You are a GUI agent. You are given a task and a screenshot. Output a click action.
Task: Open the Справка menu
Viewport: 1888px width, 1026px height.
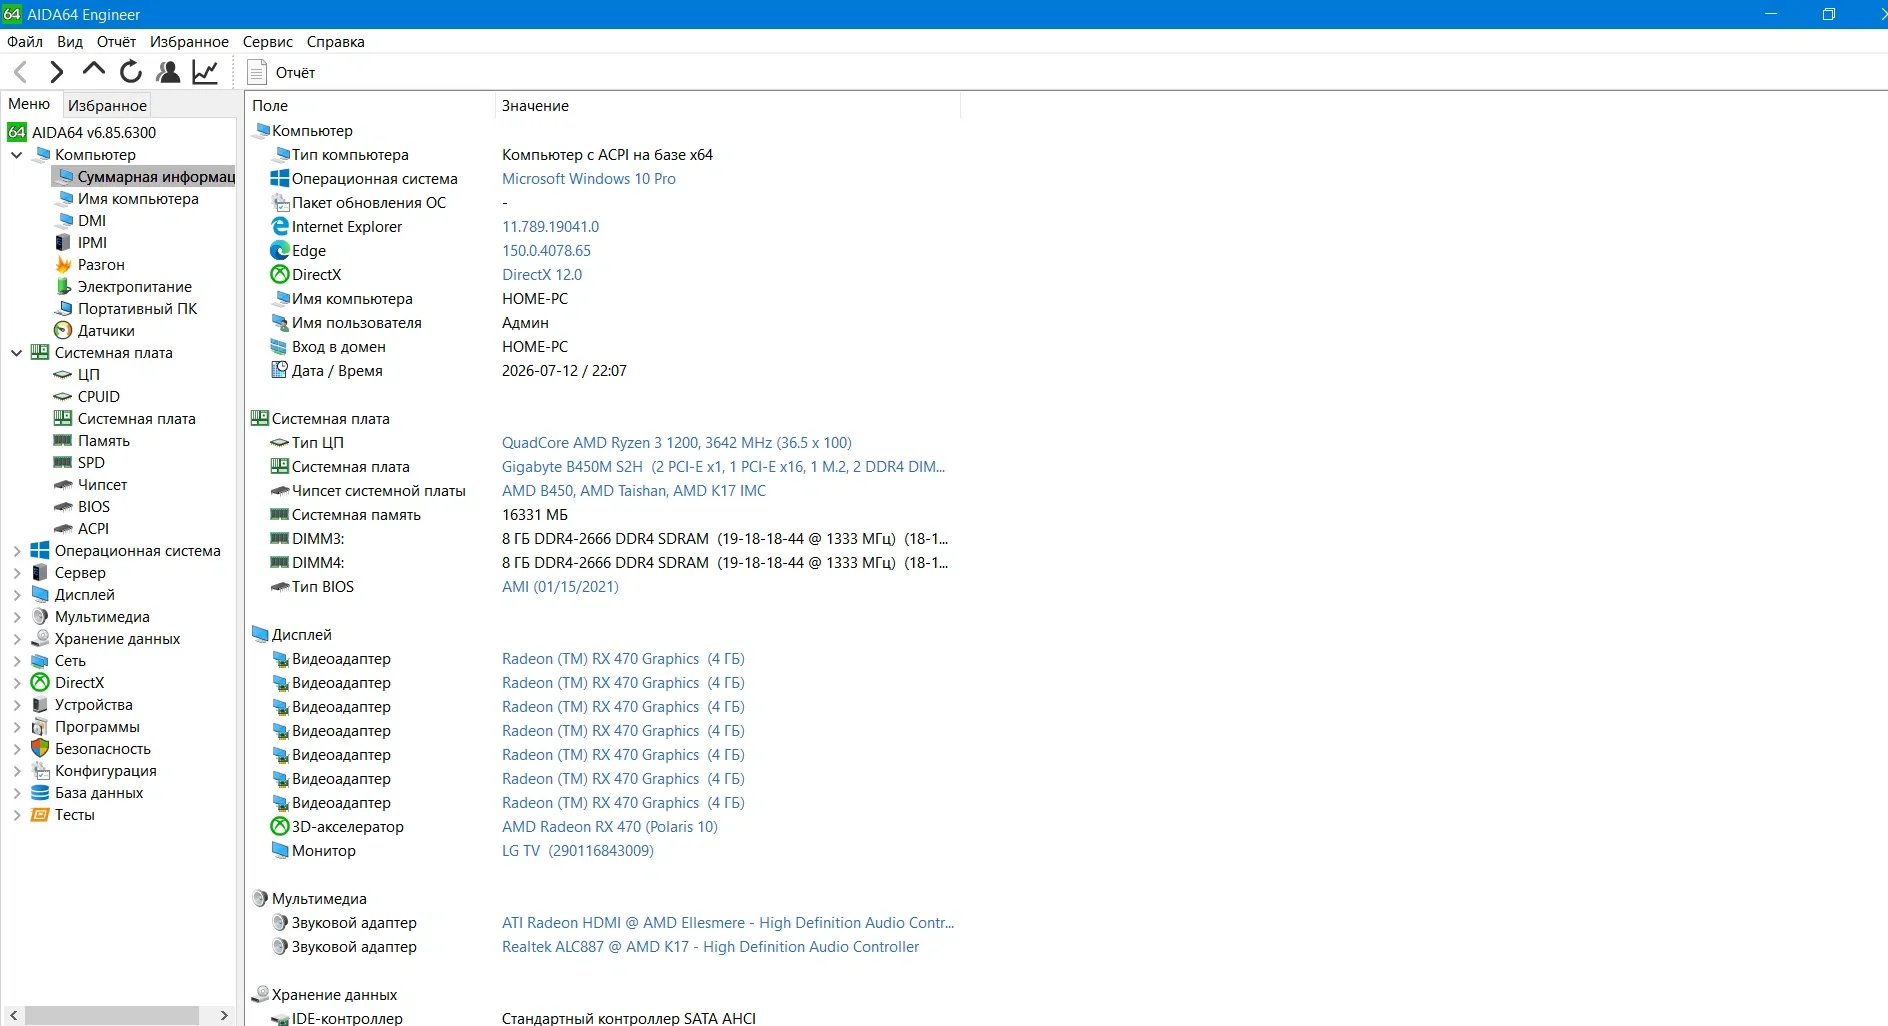tap(336, 42)
